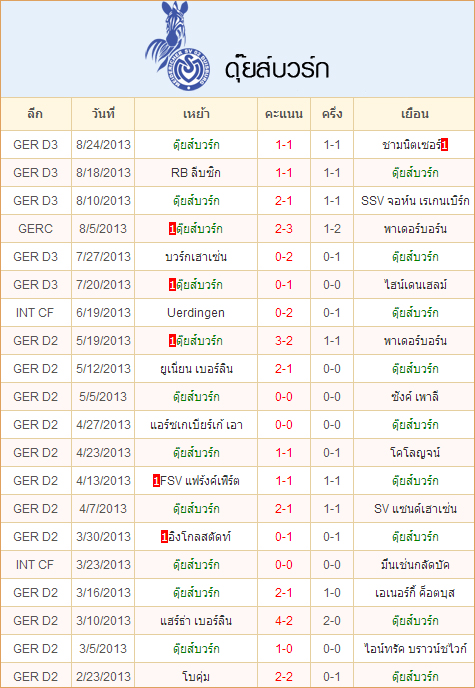Click the 2-2 score on 2/23/2013

(x=284, y=677)
